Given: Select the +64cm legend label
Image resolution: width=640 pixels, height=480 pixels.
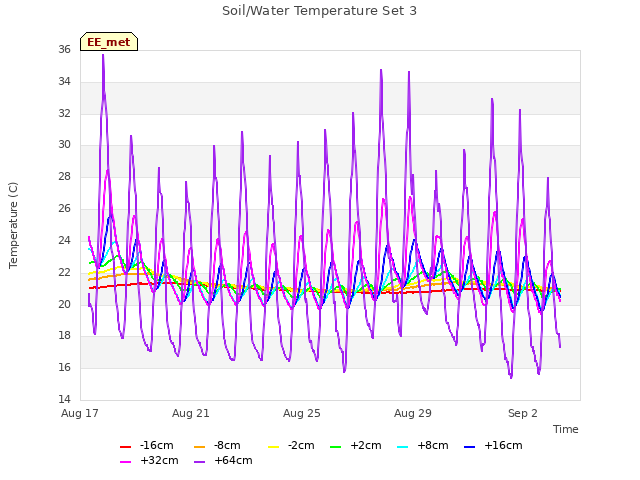Looking at the screenshot, I should click(233, 460).
